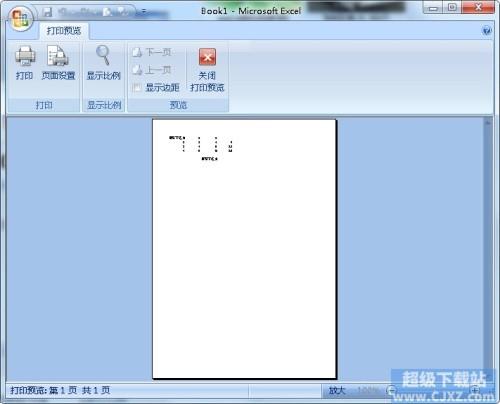Open the round Office button menu

(21, 18)
